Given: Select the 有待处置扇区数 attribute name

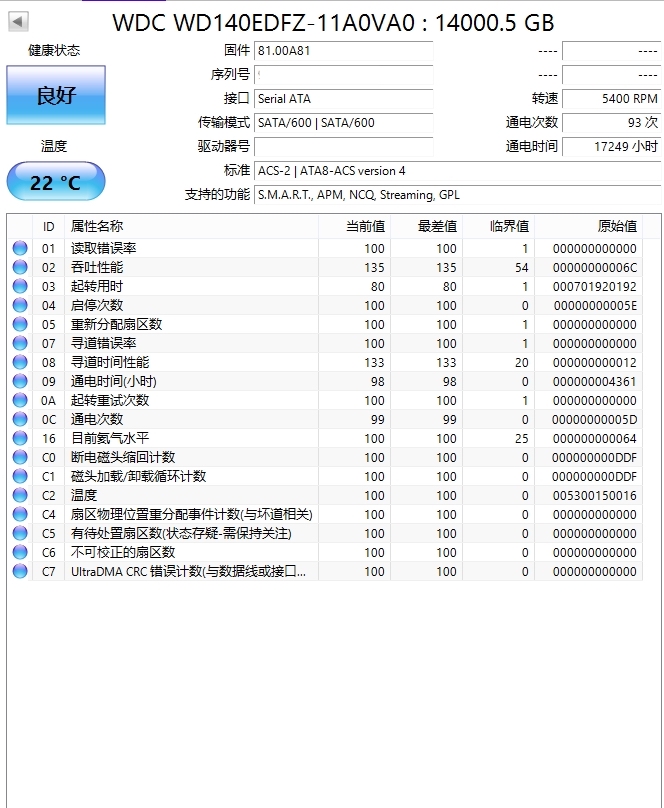Looking at the screenshot, I should pyautogui.click(x=181, y=534).
